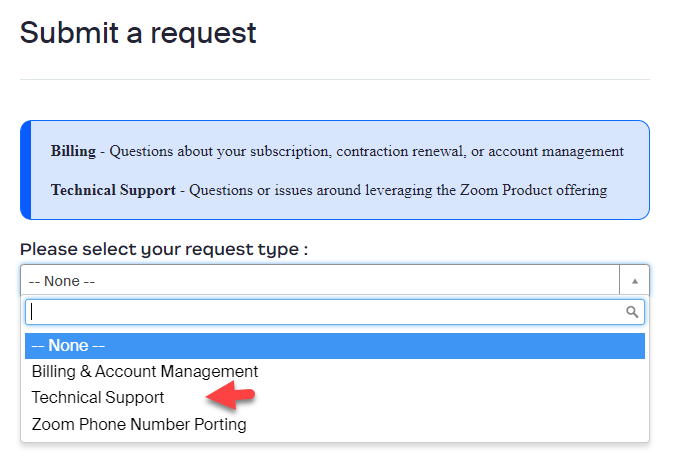Click the magnifier icon in dropdown search

click(632, 312)
